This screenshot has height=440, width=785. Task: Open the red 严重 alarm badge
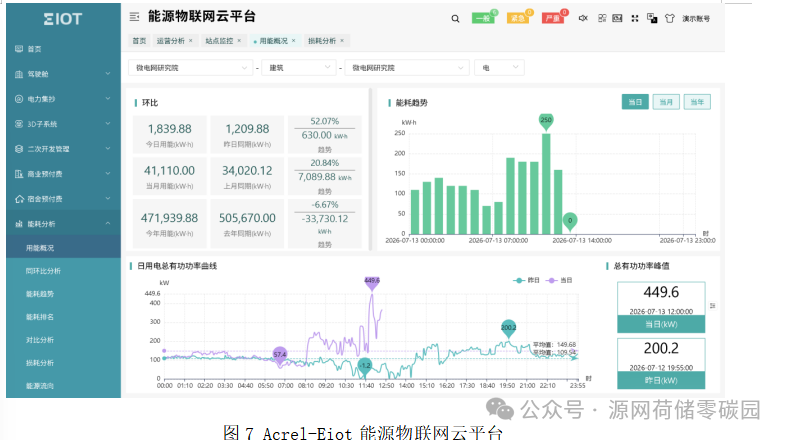coord(553,18)
